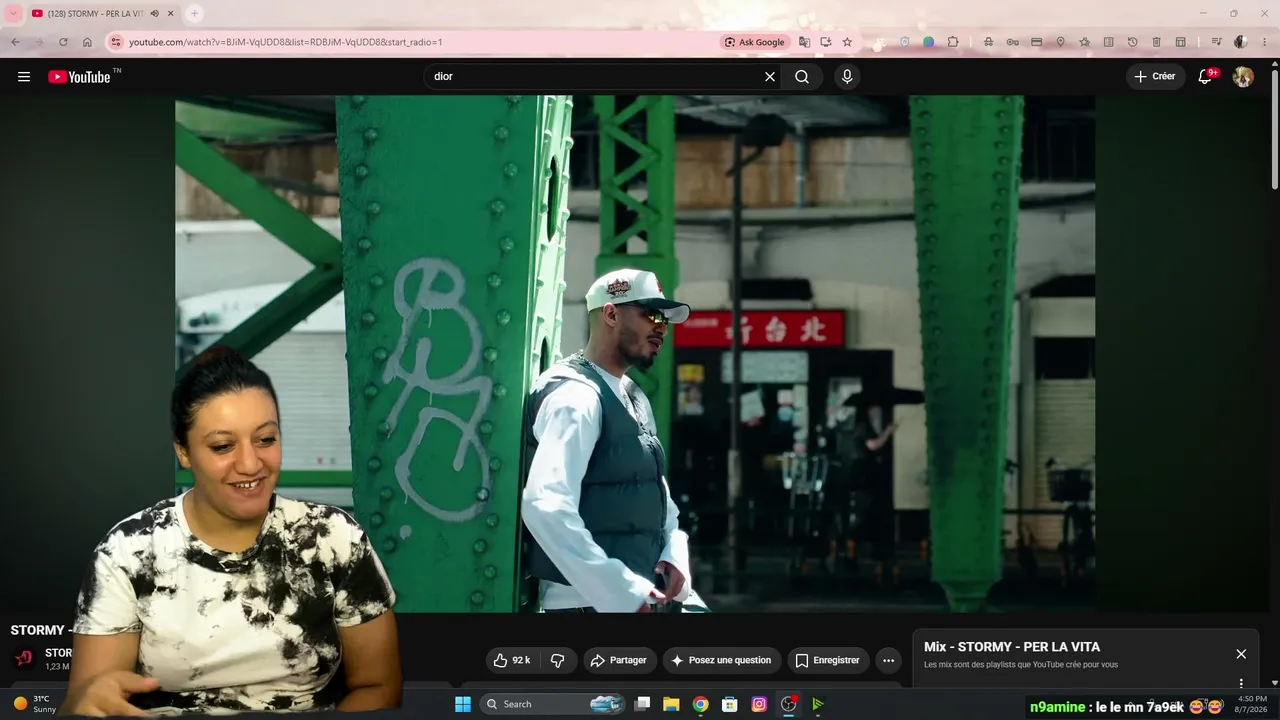This screenshot has width=1280, height=720.
Task: Open the Mix playlist options kebab menu
Action: point(1241,684)
